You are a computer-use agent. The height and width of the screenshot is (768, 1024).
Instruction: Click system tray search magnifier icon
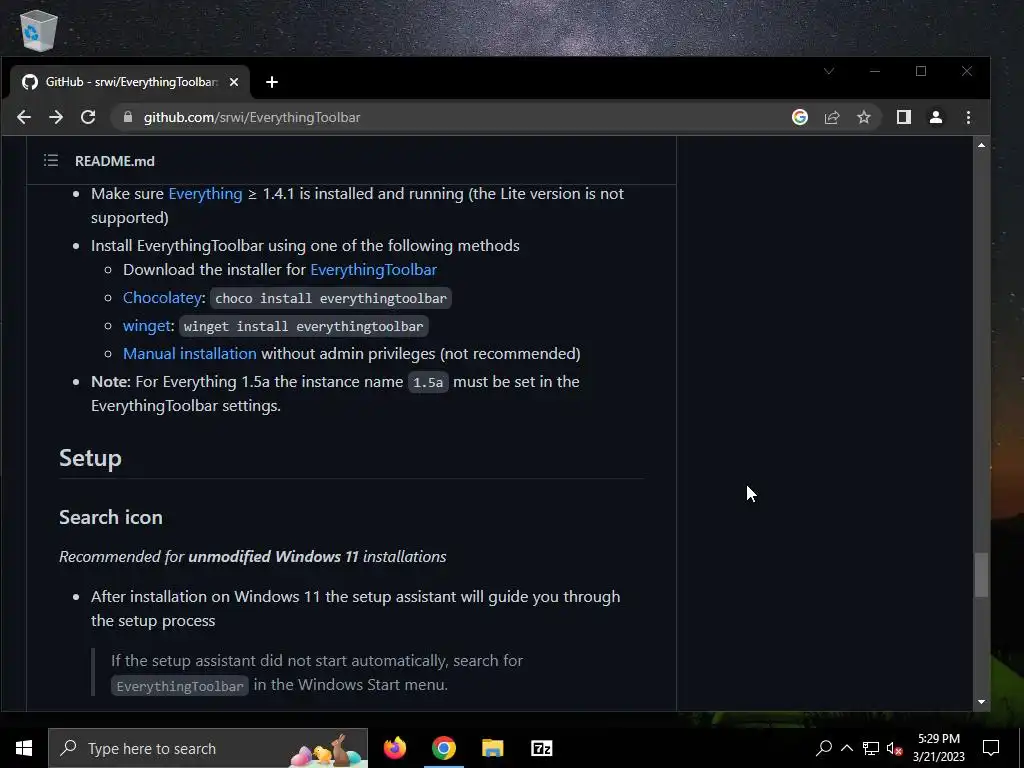tap(824, 748)
